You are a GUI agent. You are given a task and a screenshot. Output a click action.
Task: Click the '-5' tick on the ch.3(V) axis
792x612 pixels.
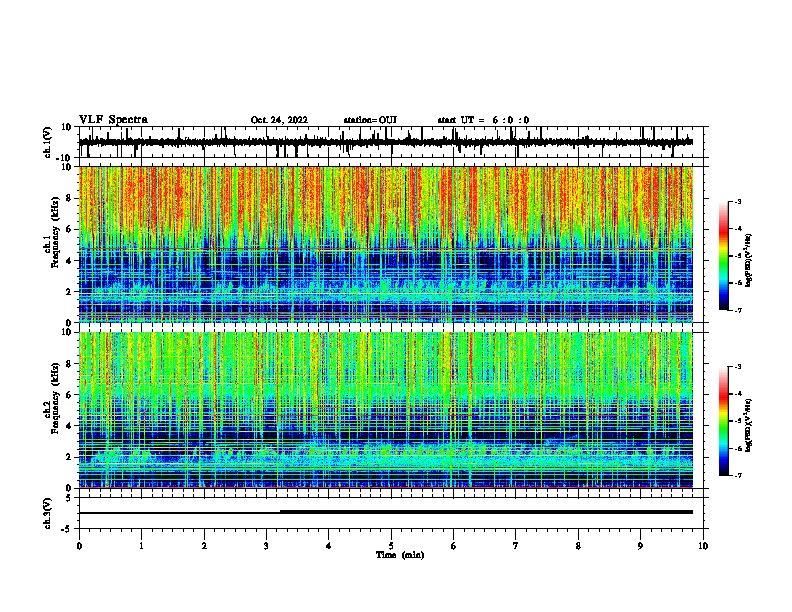click(67, 529)
